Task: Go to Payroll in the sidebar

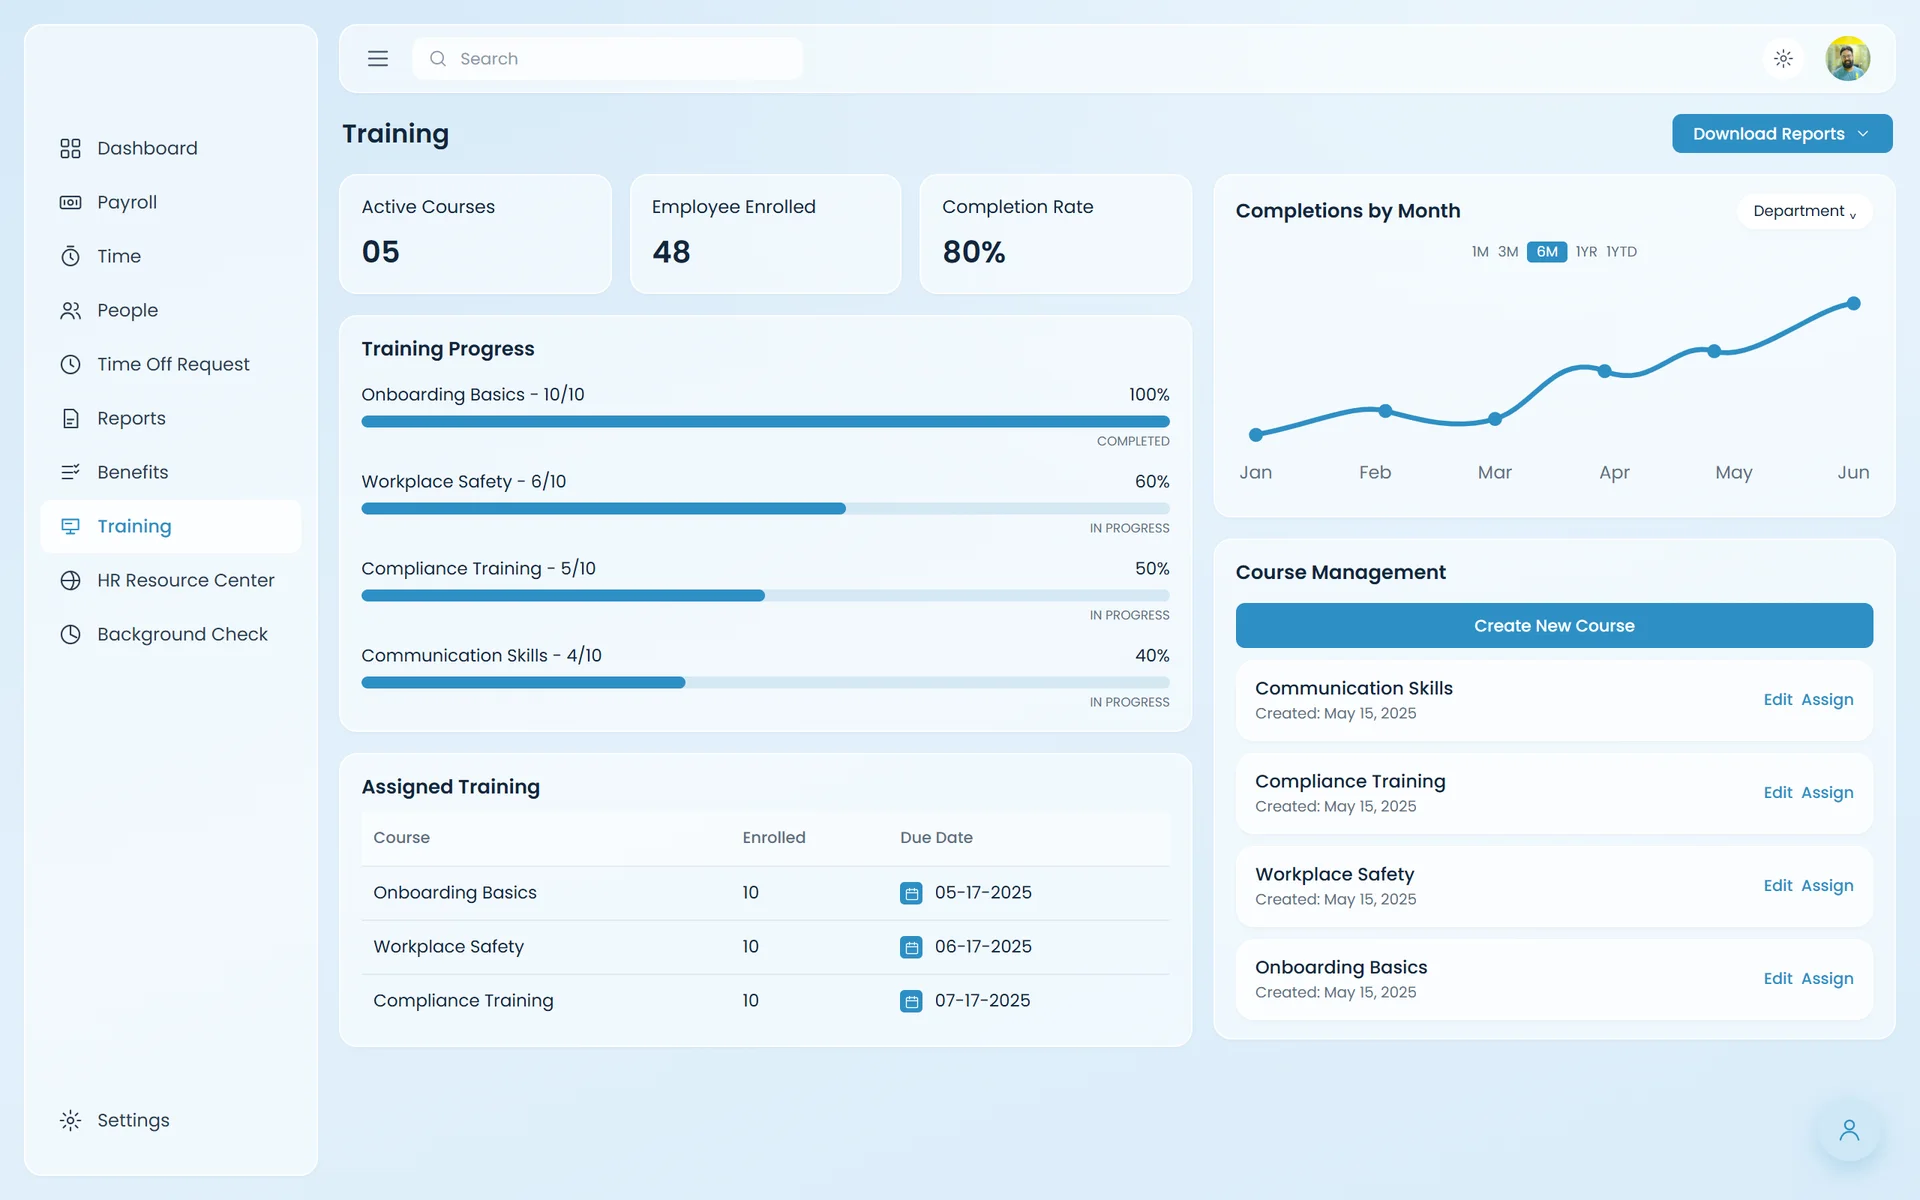Action: [170, 202]
